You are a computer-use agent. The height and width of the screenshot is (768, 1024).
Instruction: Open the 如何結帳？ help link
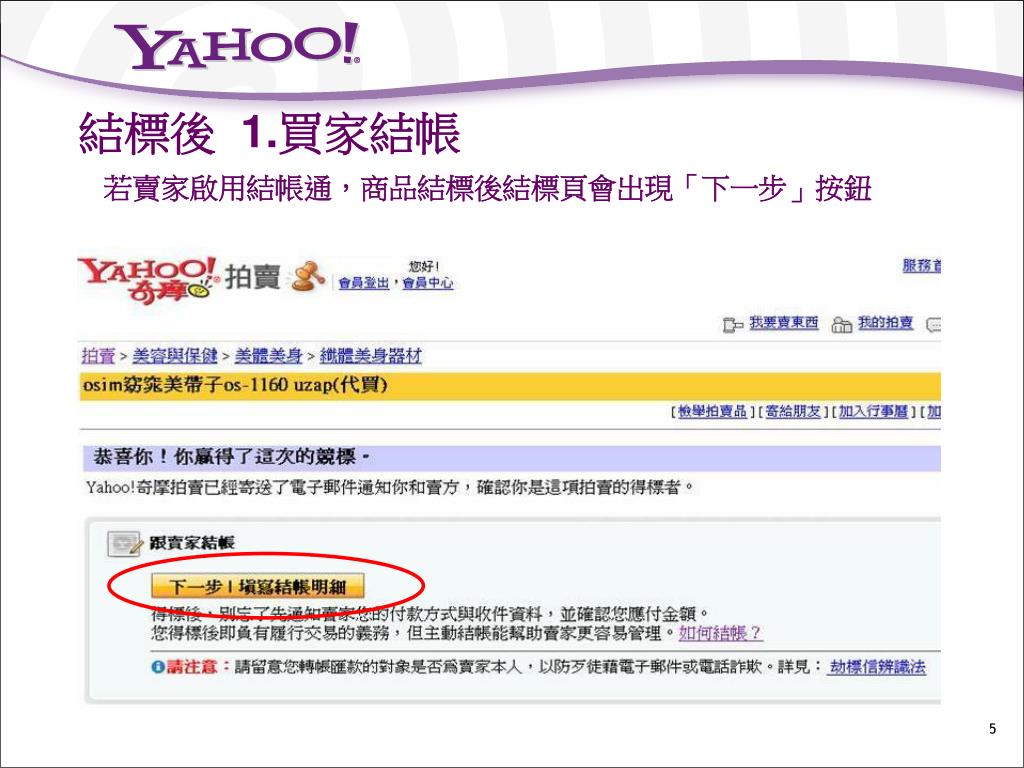(720, 633)
